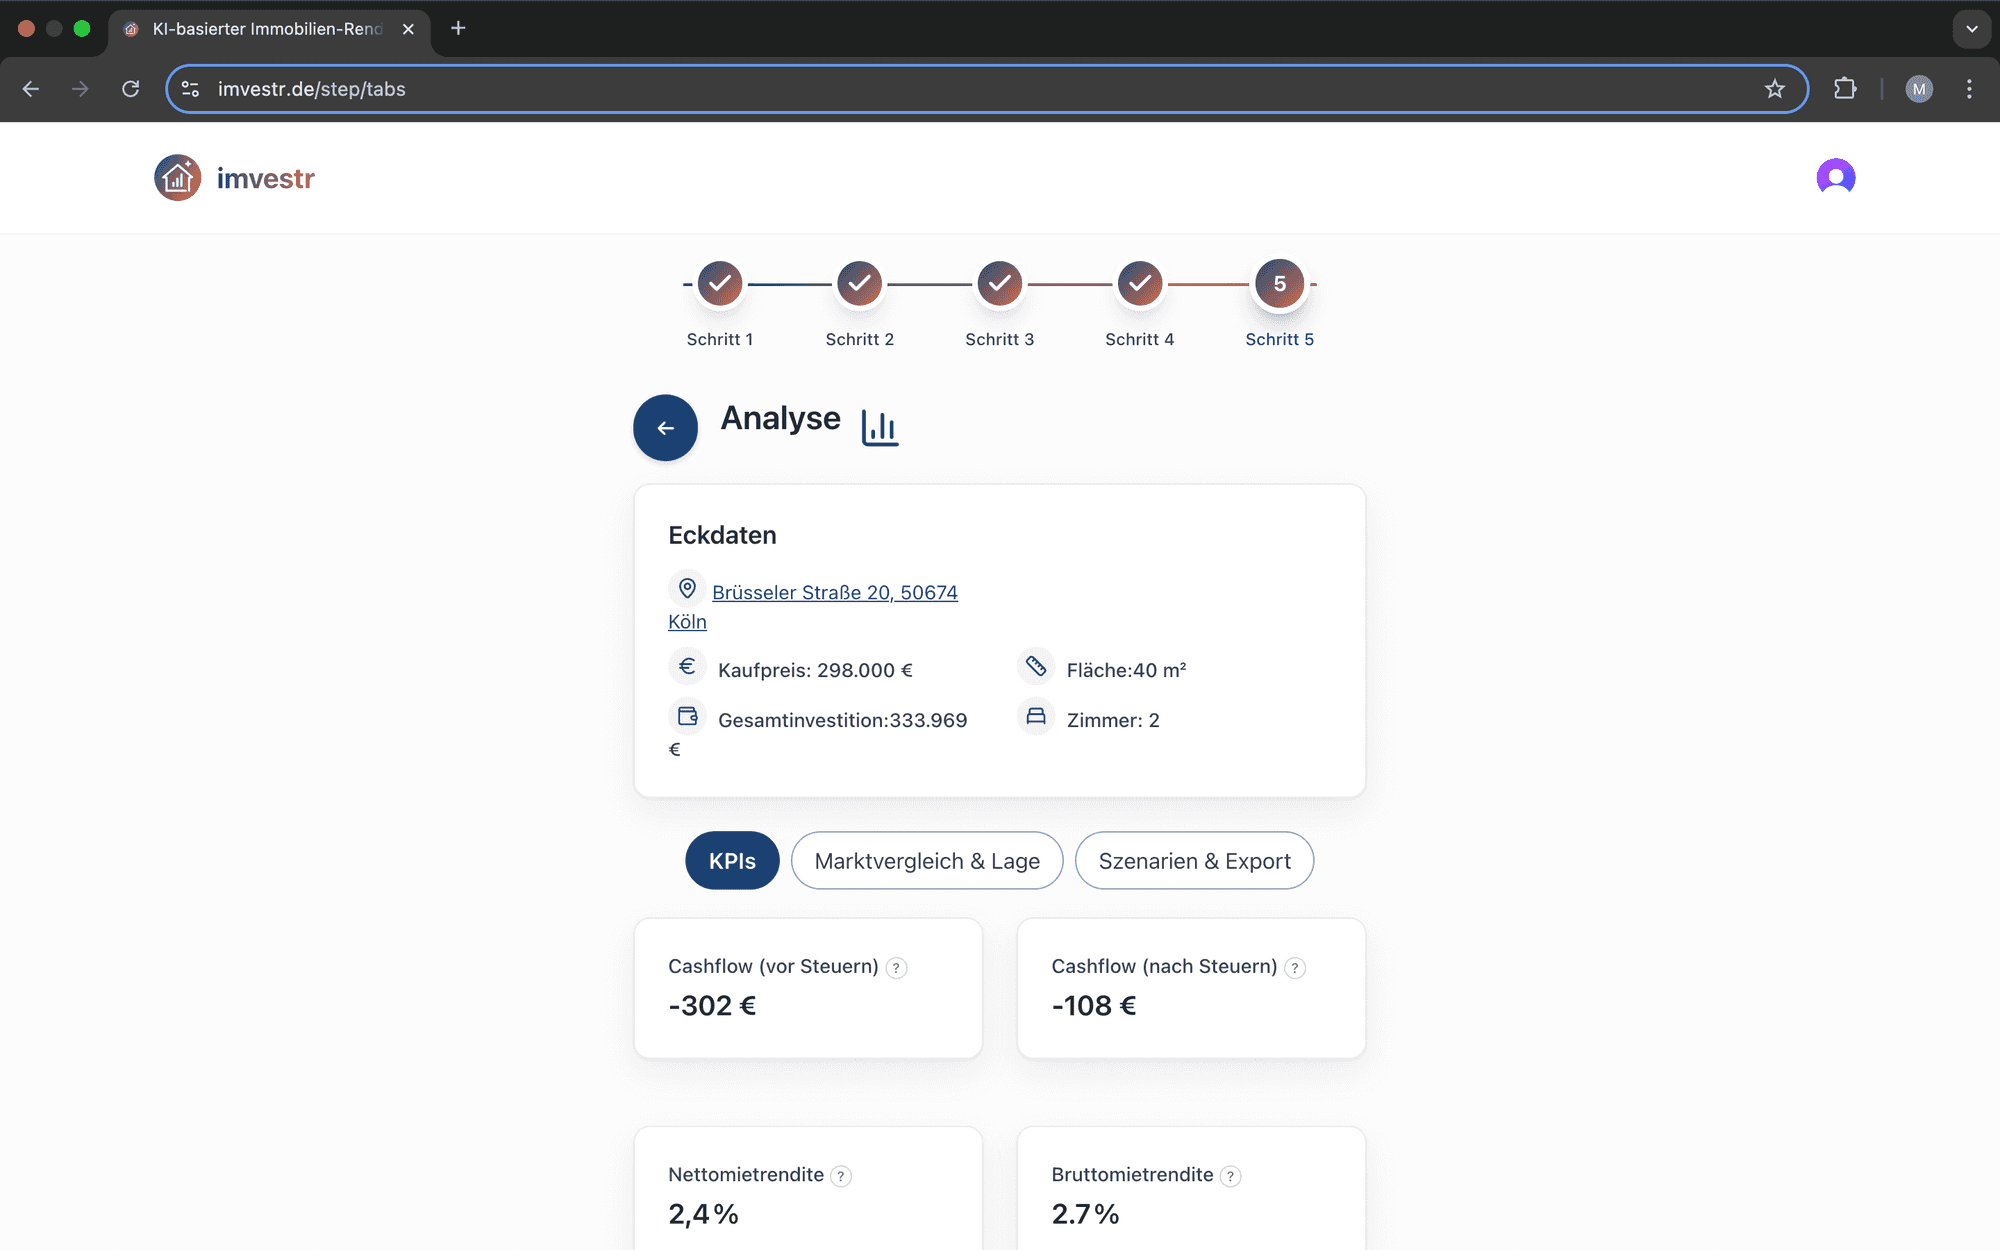The height and width of the screenshot is (1250, 2000).
Task: Select the KPIs tab
Action: 732,861
